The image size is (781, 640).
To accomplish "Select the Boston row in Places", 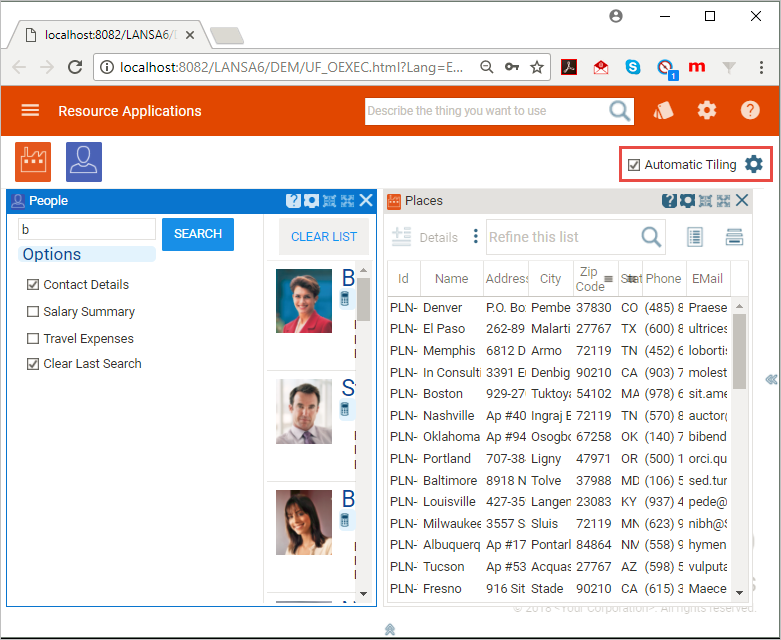I will 559,394.
